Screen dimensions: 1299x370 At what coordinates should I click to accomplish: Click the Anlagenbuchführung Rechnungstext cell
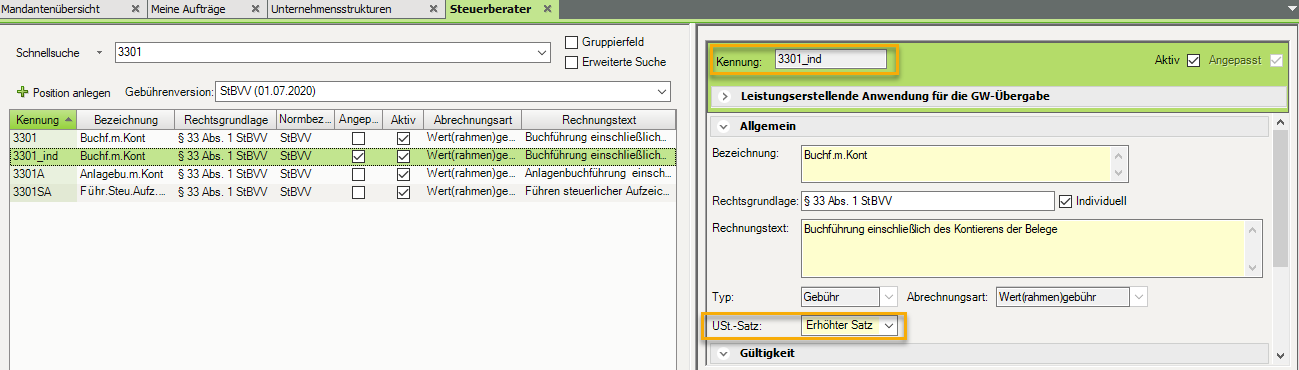click(599, 174)
